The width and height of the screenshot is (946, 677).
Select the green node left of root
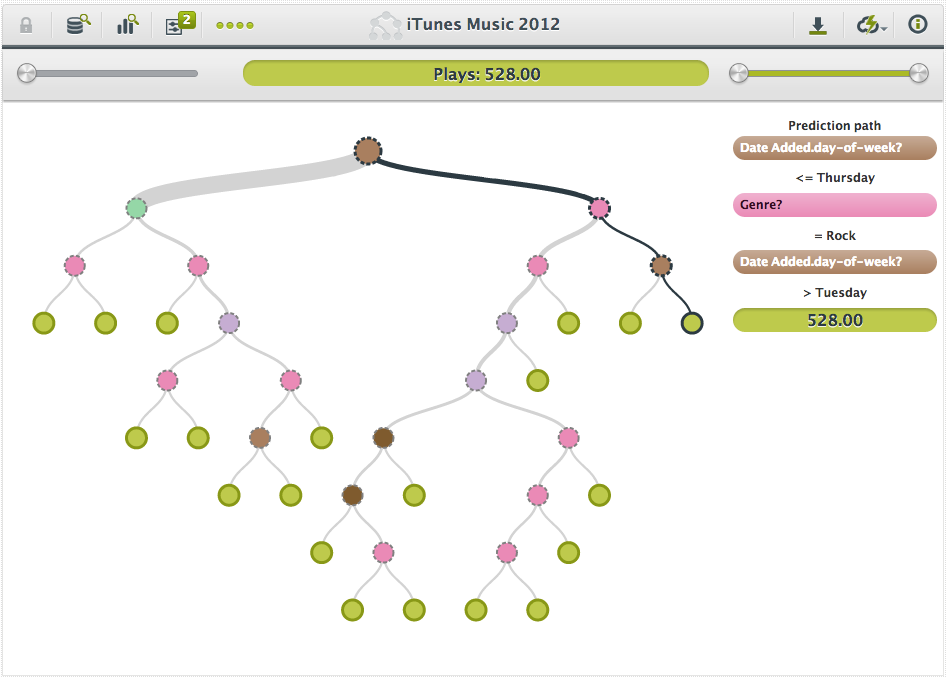136,208
